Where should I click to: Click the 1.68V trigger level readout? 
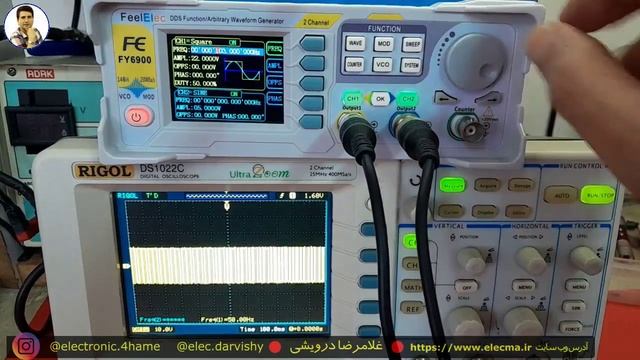[x=314, y=196]
